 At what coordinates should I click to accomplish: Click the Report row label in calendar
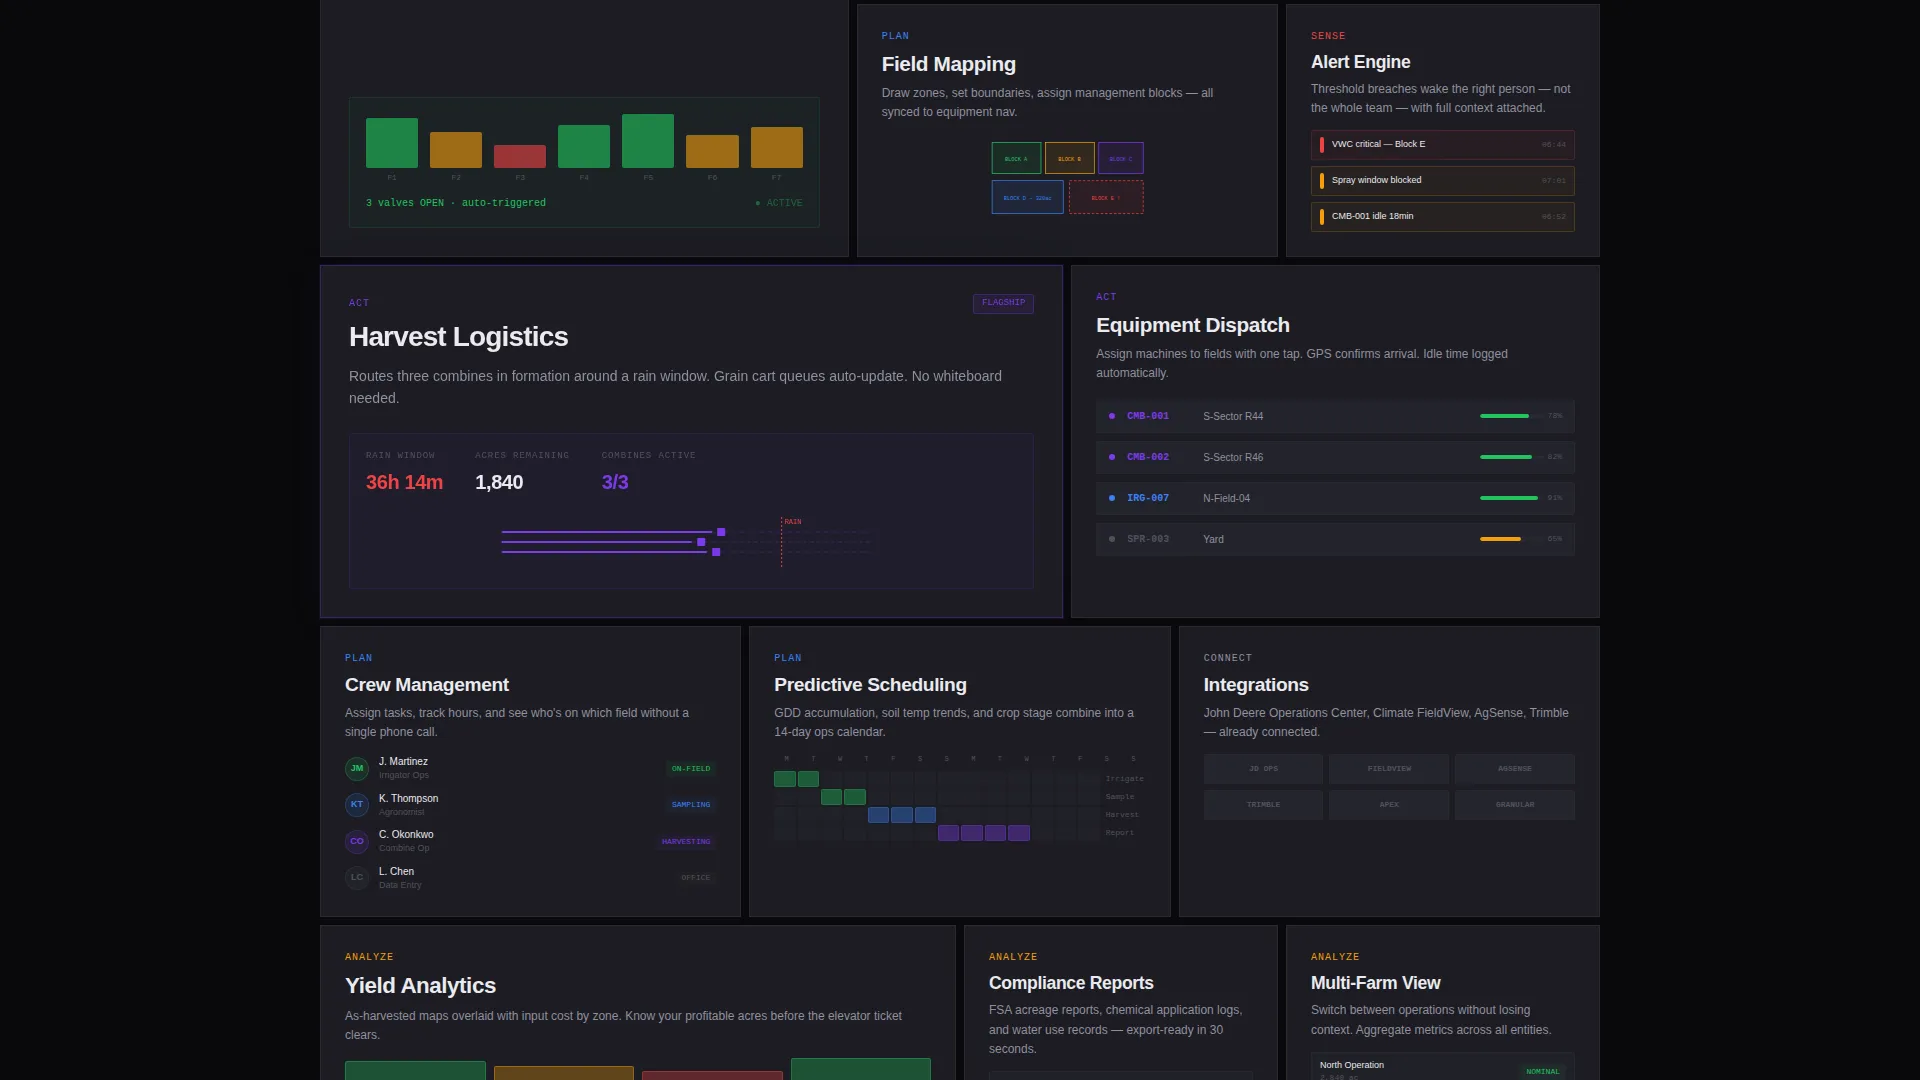click(x=1120, y=833)
